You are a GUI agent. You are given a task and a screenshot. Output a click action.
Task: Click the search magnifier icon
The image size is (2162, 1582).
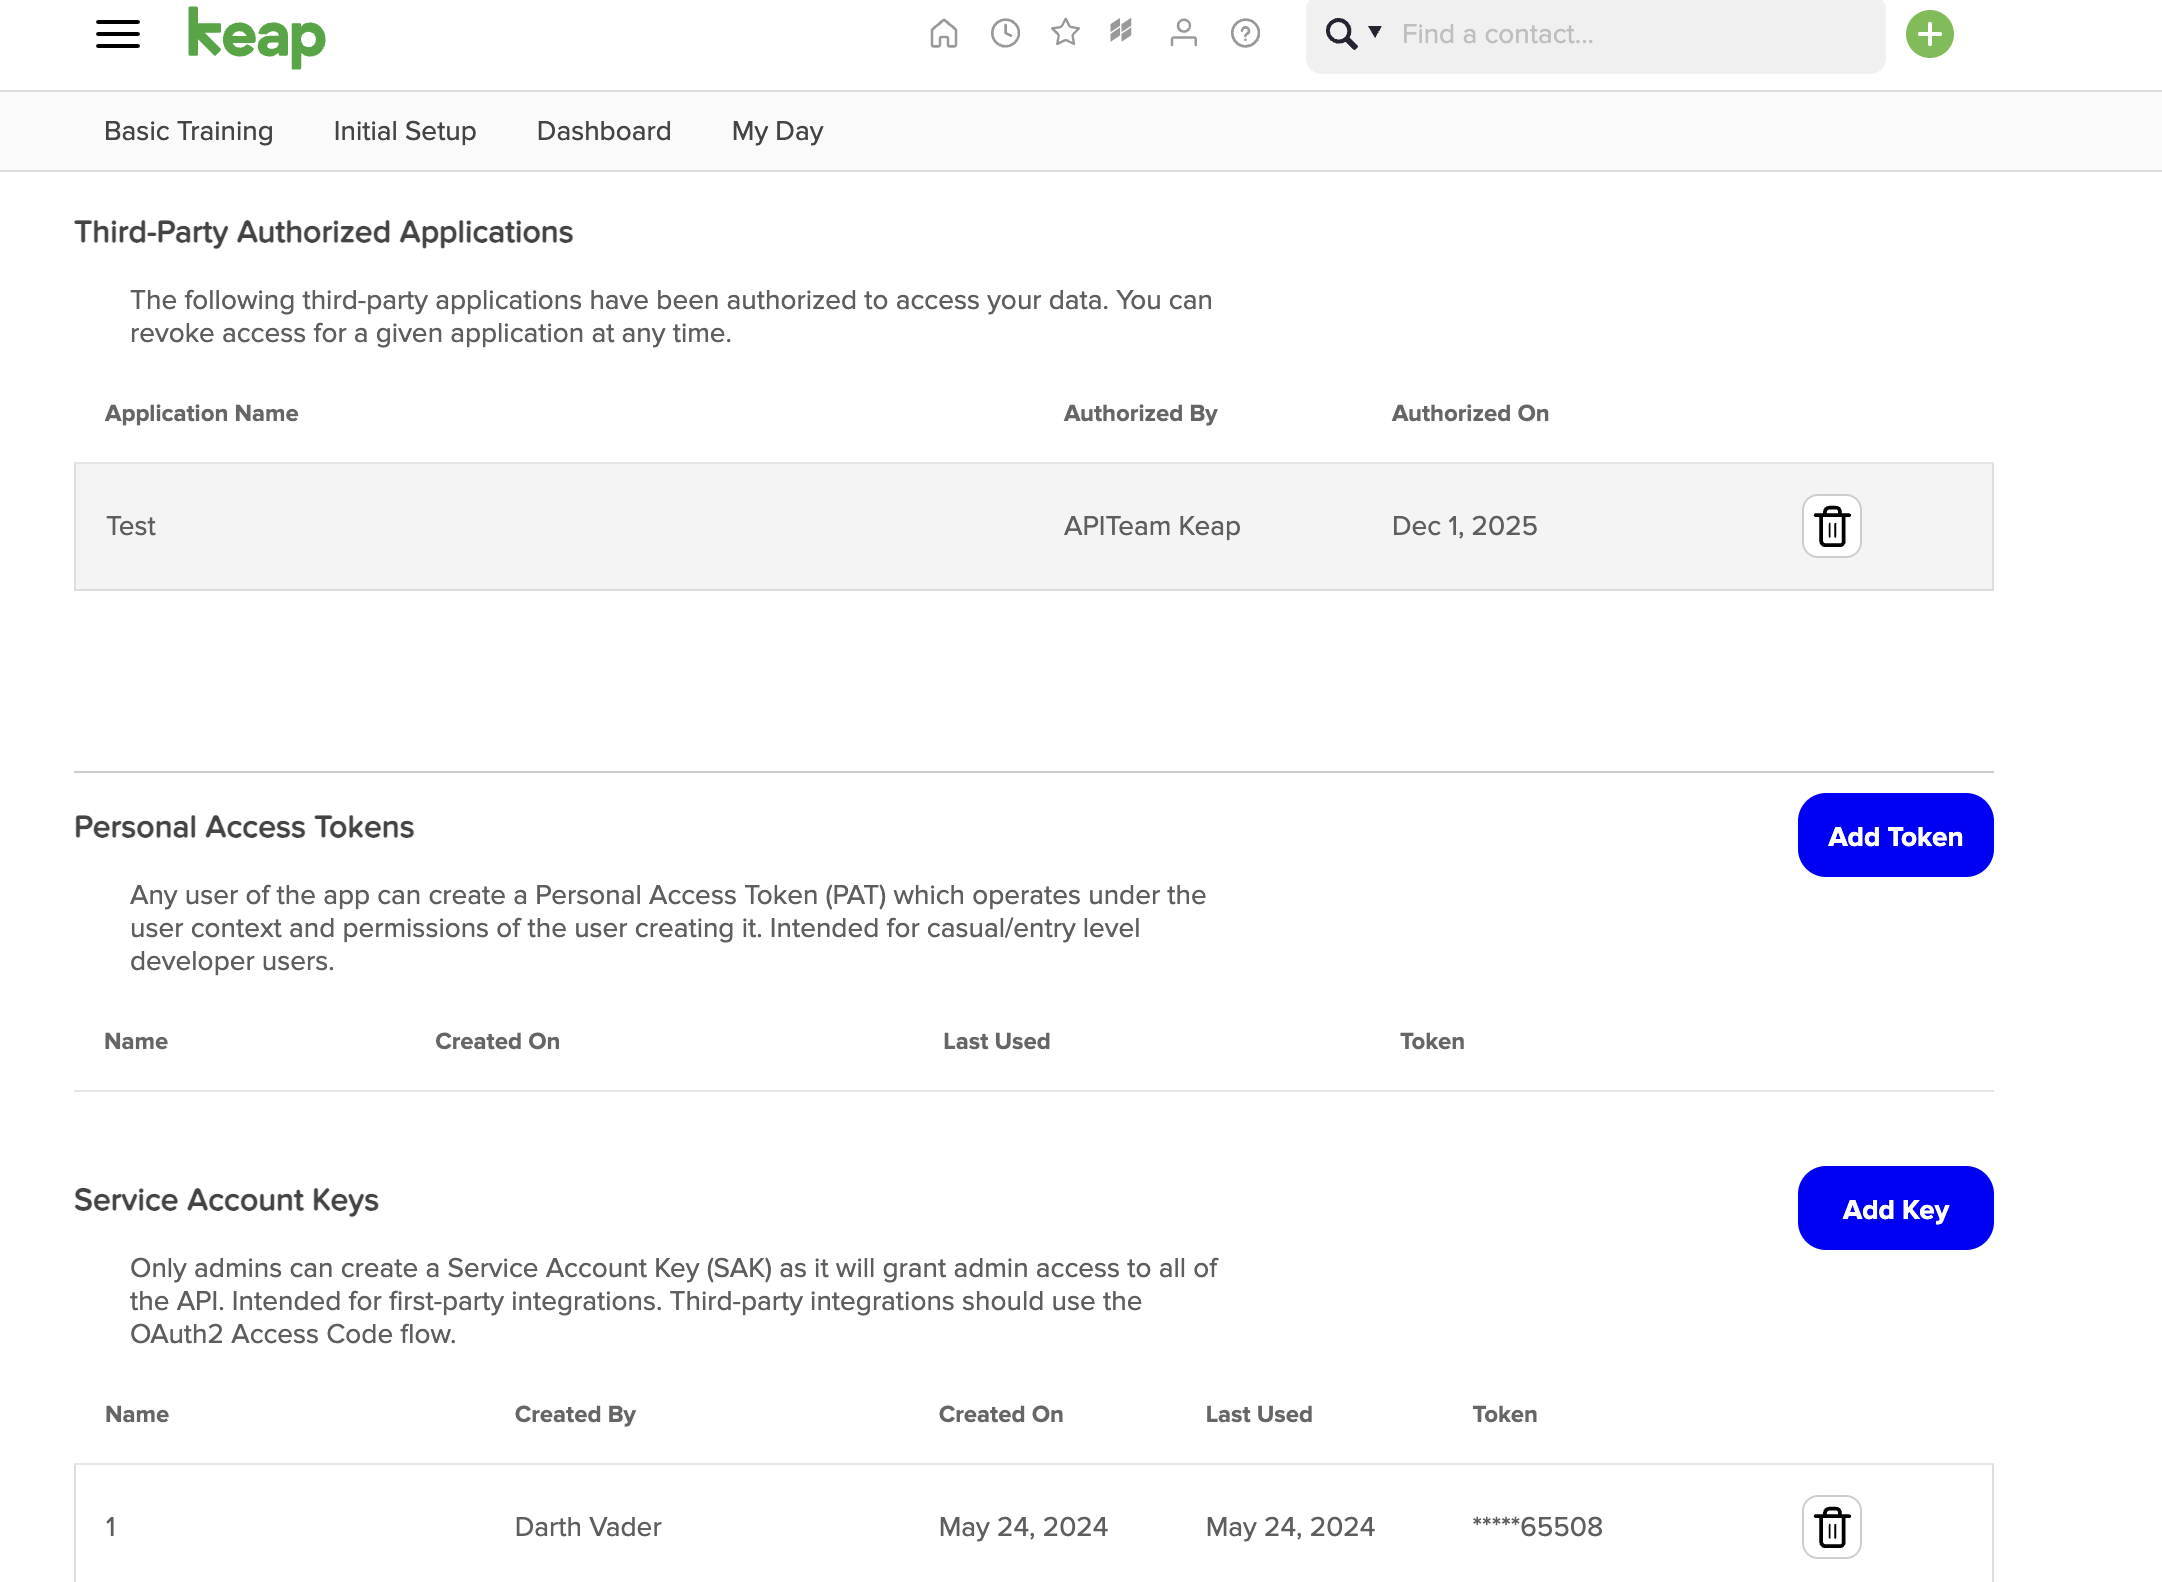(x=1341, y=34)
